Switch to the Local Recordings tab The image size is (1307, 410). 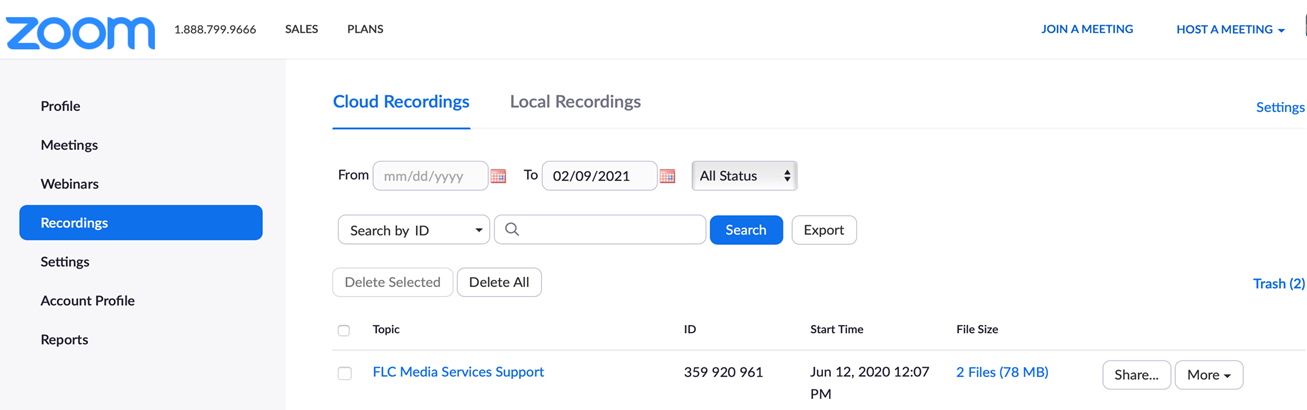click(x=575, y=102)
